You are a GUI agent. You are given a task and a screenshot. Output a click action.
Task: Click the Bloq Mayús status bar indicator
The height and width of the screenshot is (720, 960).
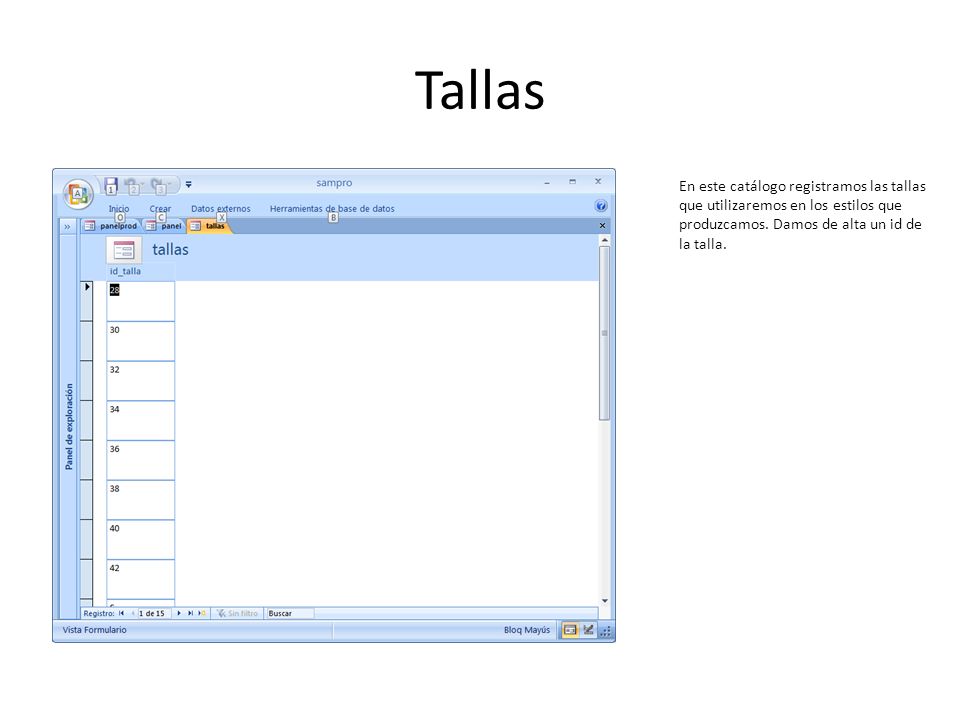527,630
